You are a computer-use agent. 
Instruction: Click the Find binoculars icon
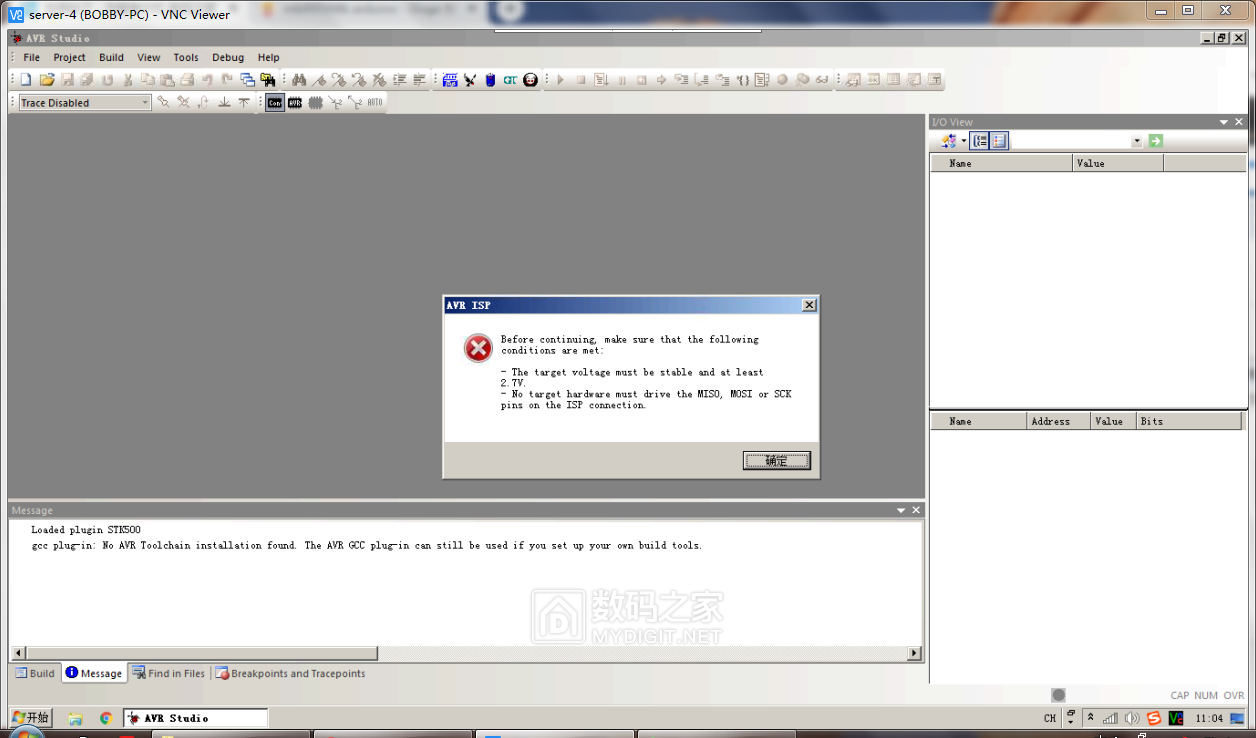coord(299,79)
